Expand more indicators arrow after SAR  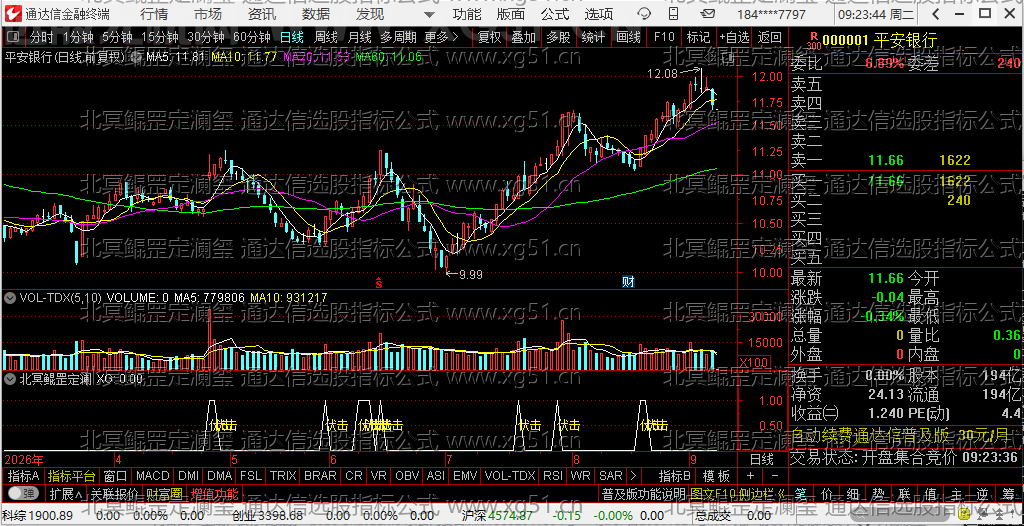tap(633, 476)
